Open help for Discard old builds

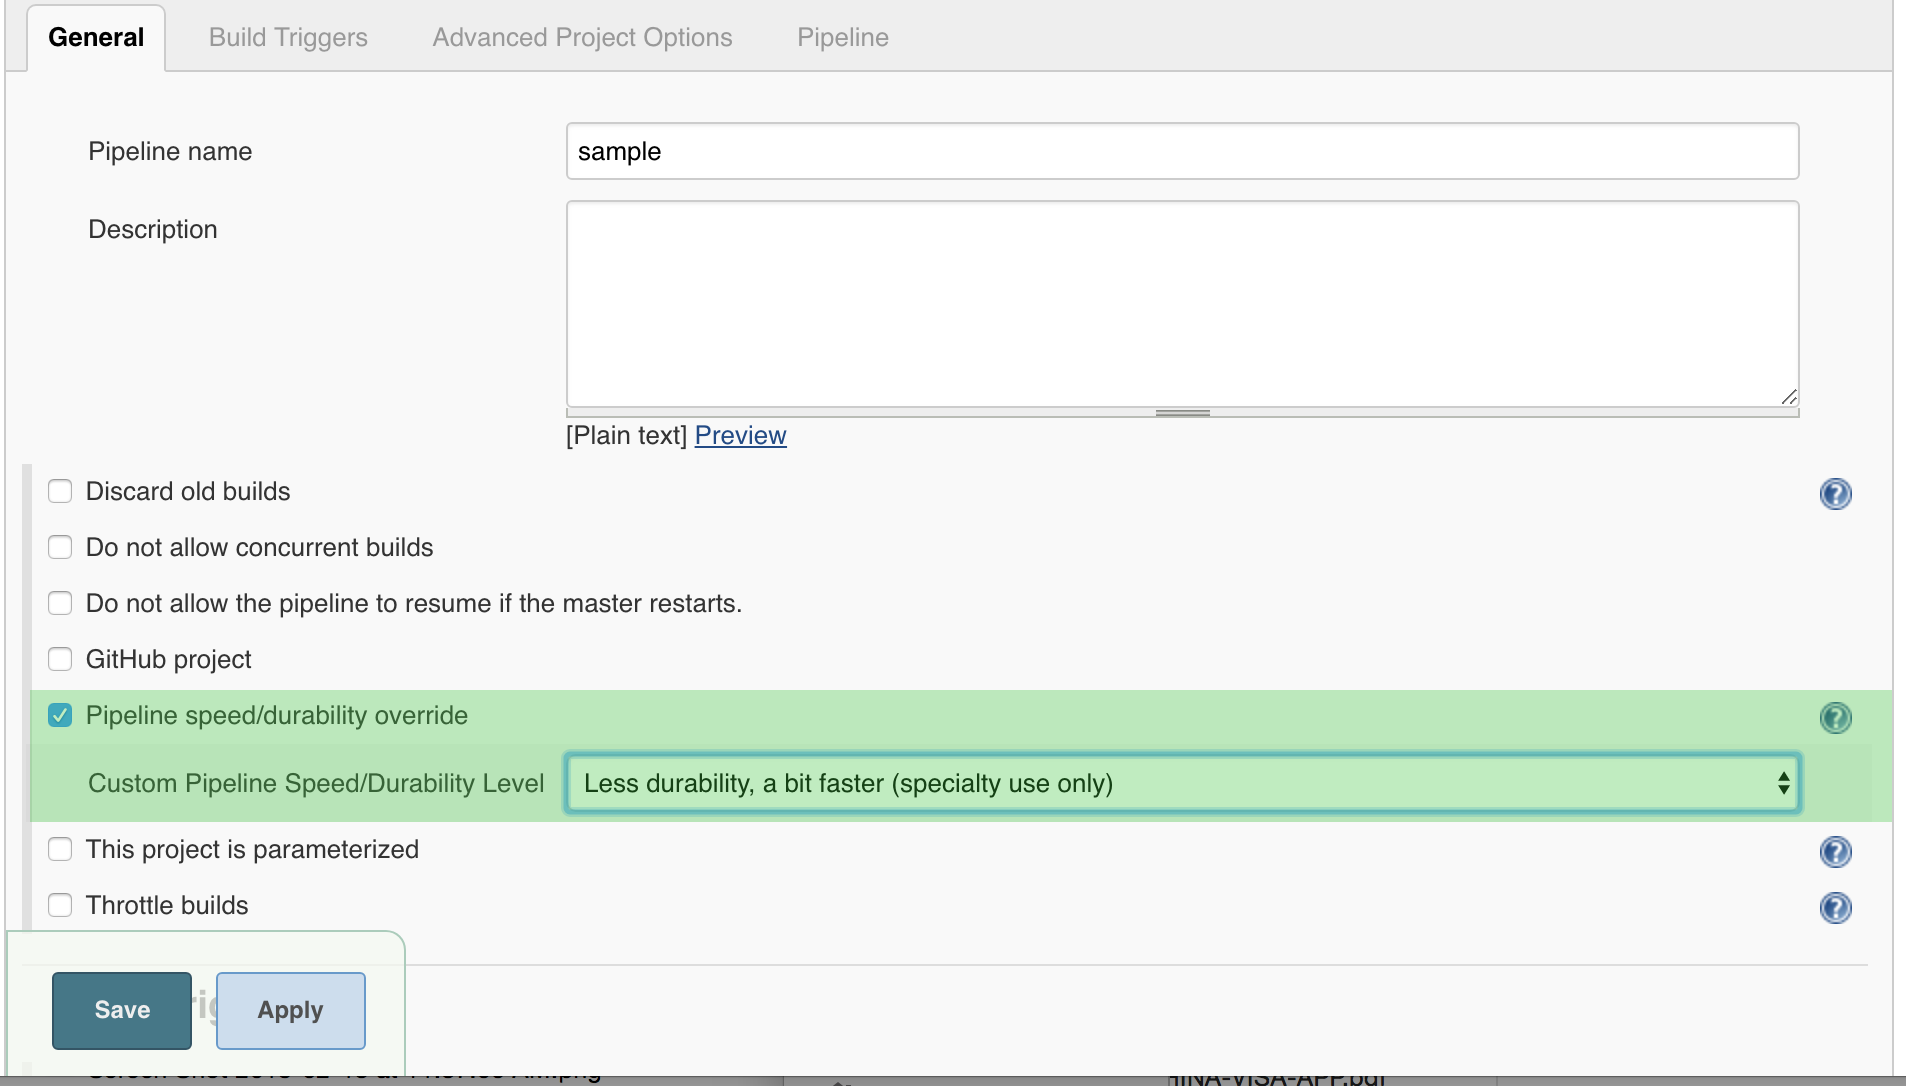(1835, 494)
